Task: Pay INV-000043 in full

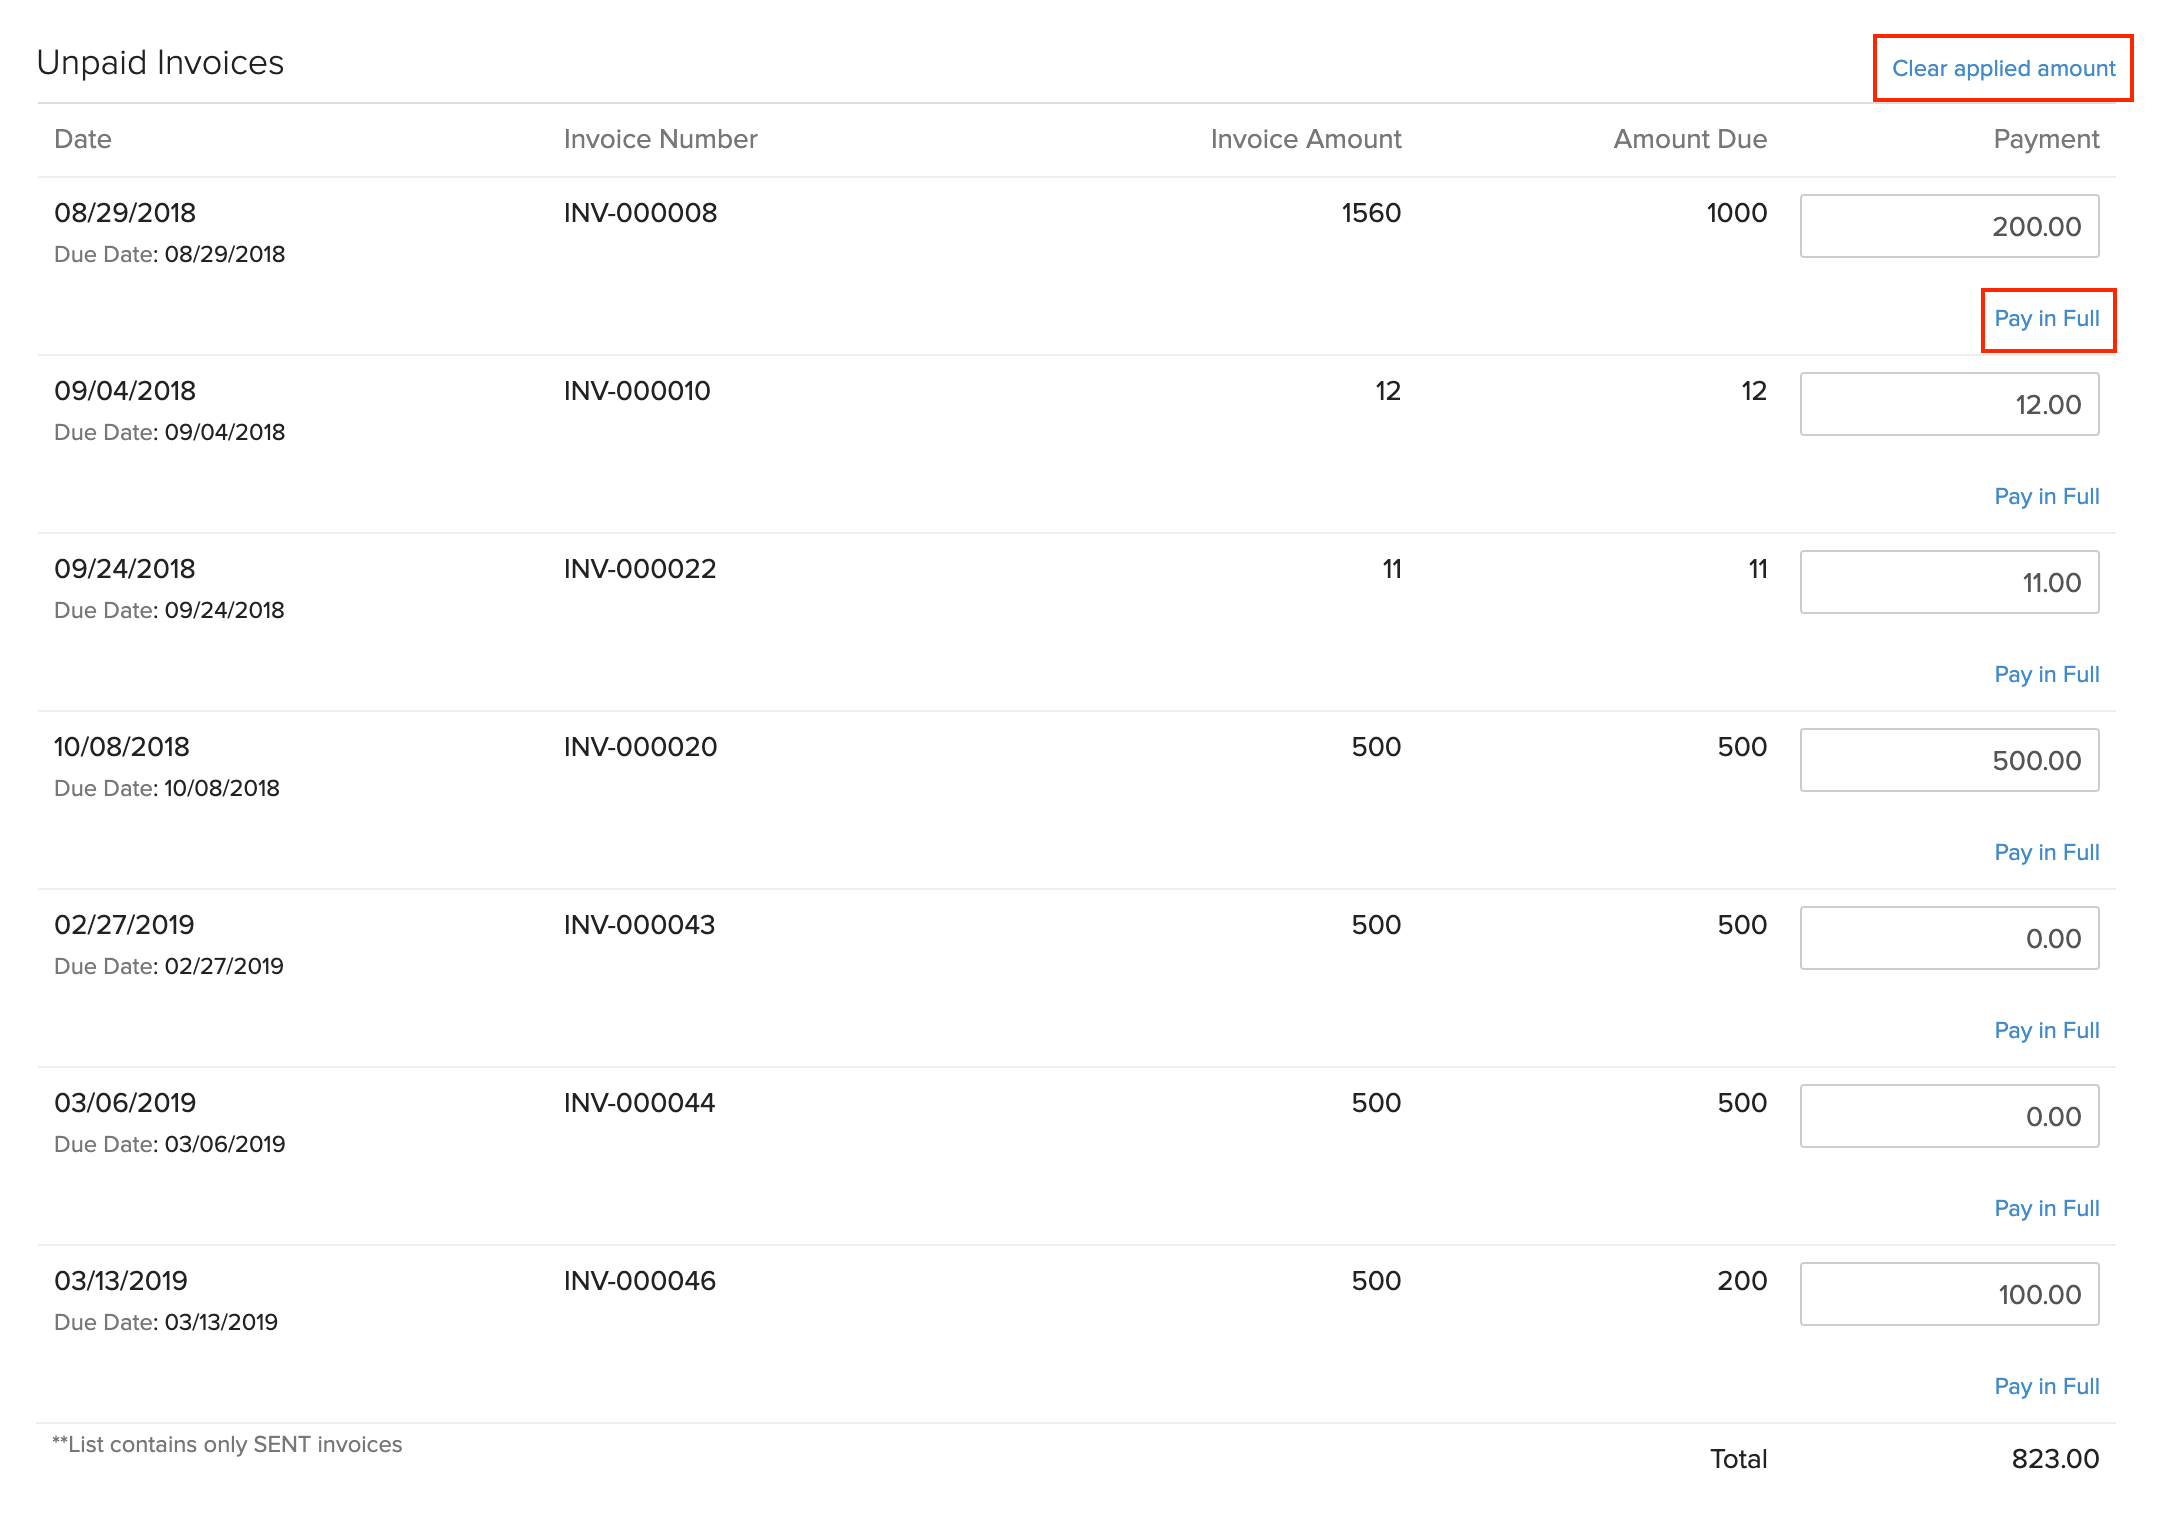Action: click(x=2047, y=1031)
